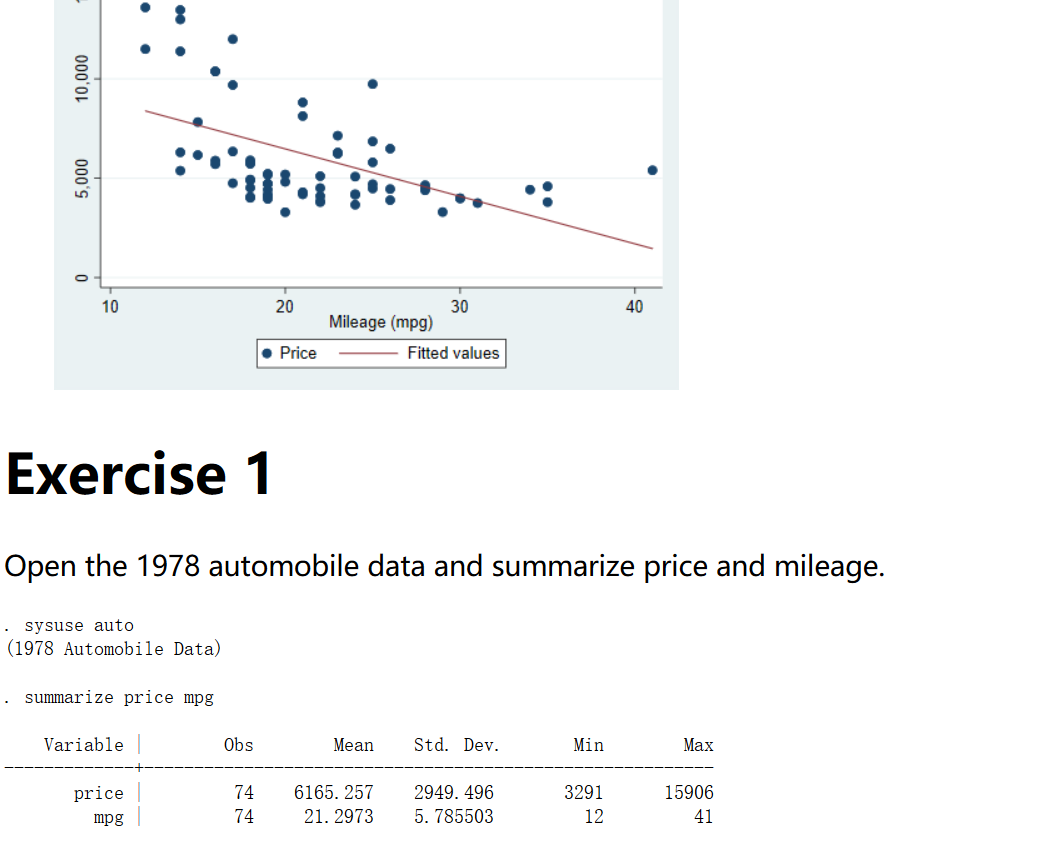Click the Std. Dev. column header
1043x846 pixels.
click(456, 745)
